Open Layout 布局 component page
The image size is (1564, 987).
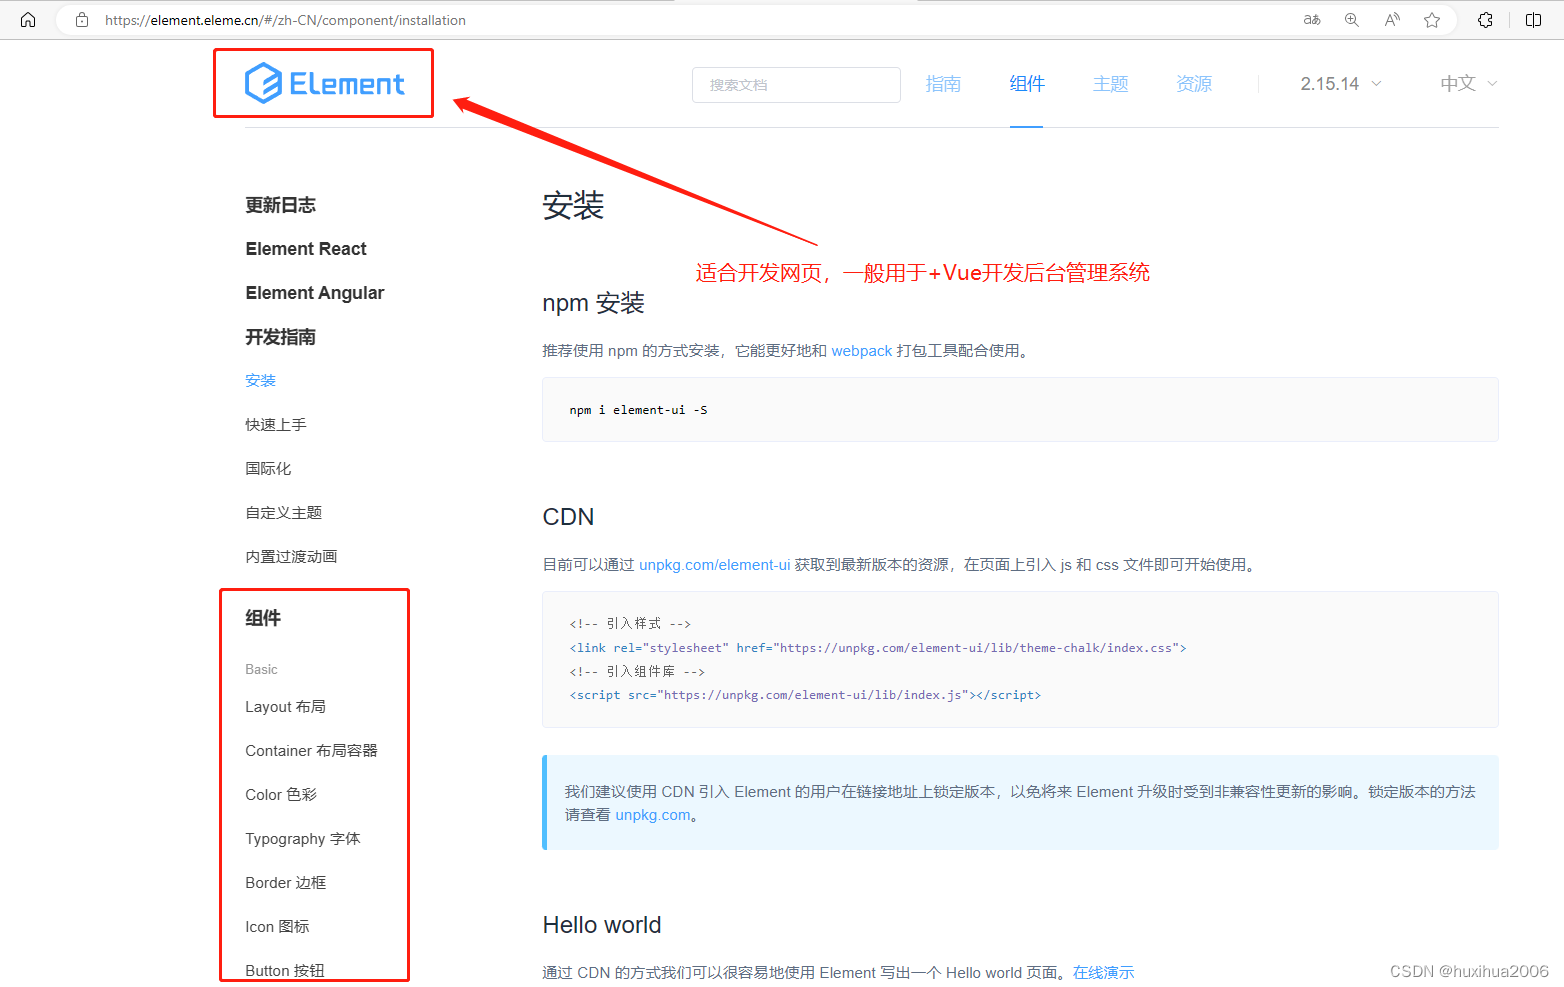[x=286, y=707]
